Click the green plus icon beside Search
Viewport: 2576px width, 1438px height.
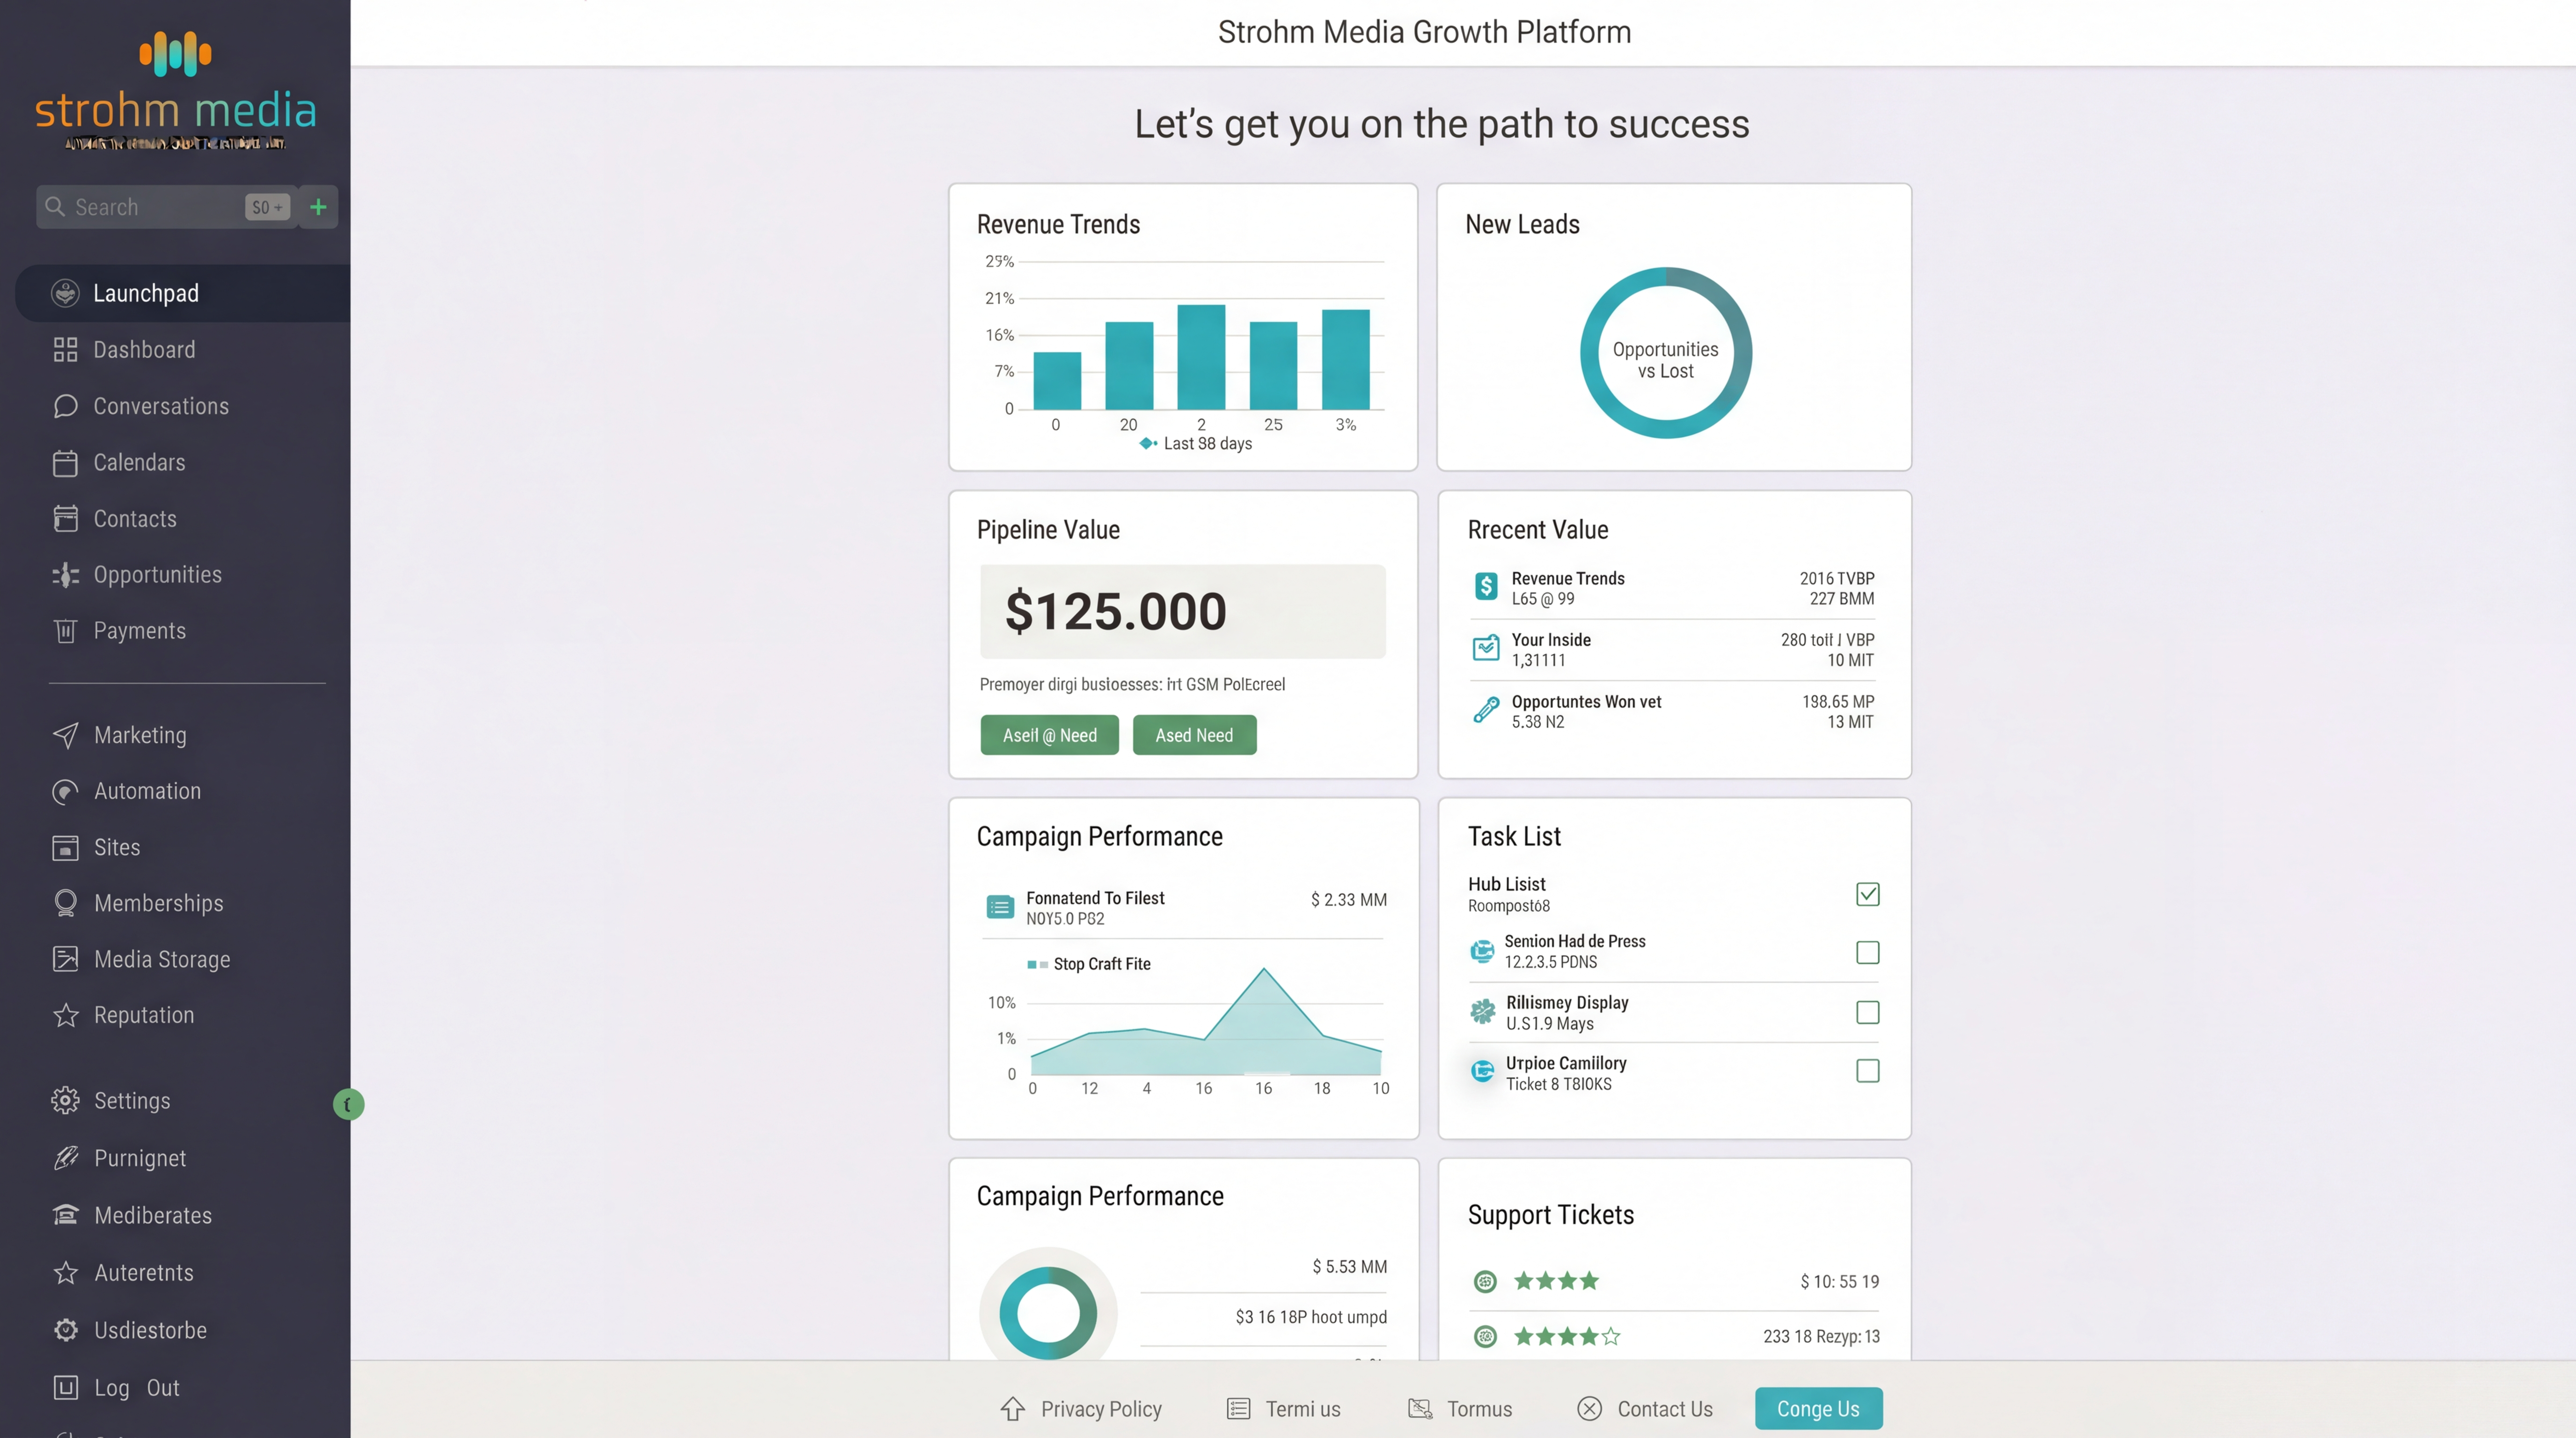coord(318,207)
